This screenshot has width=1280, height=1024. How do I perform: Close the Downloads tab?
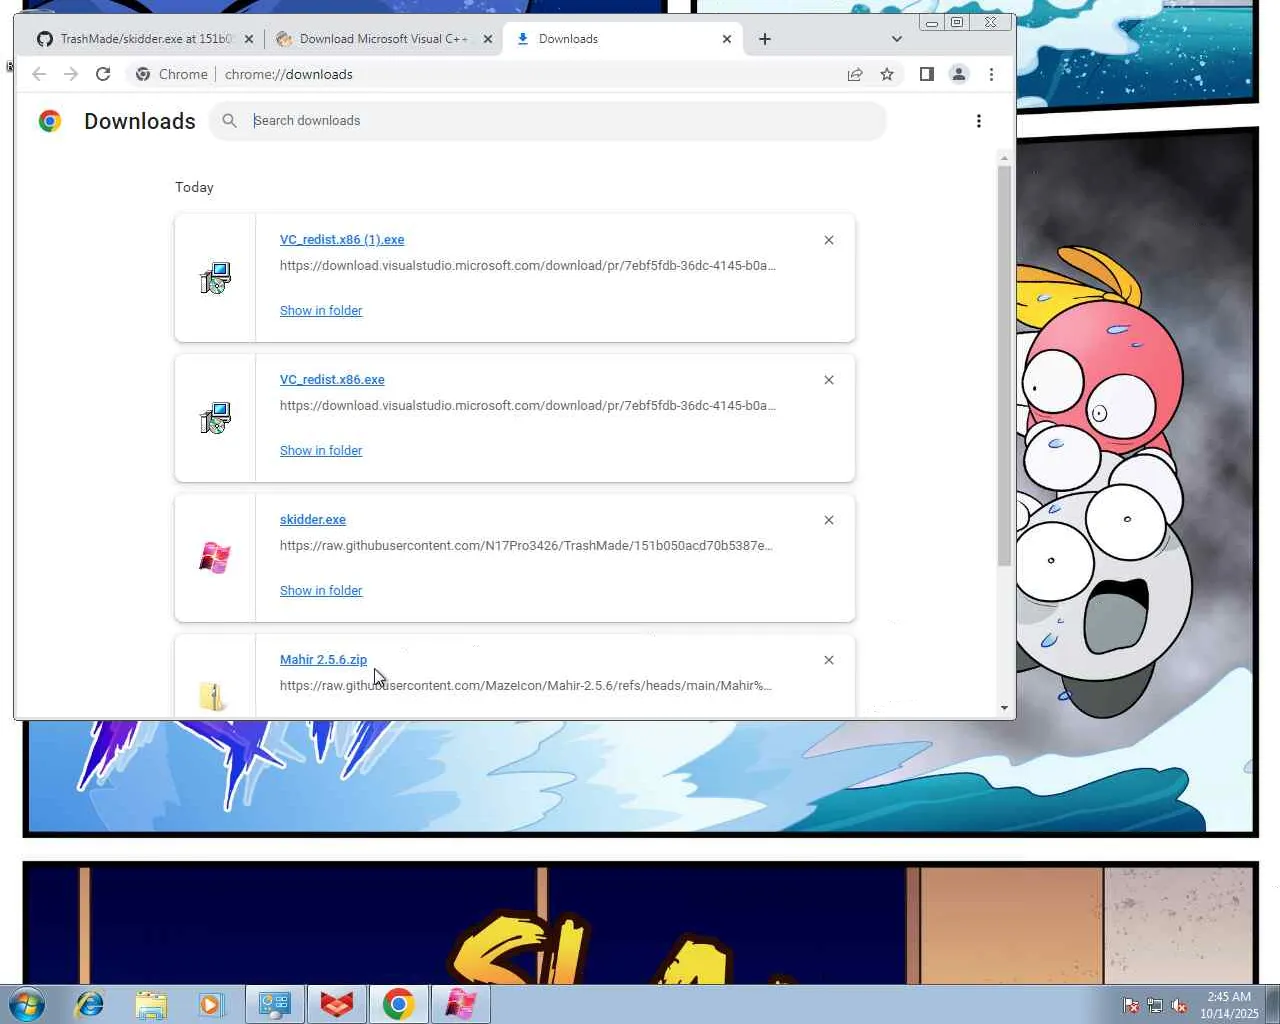point(727,39)
